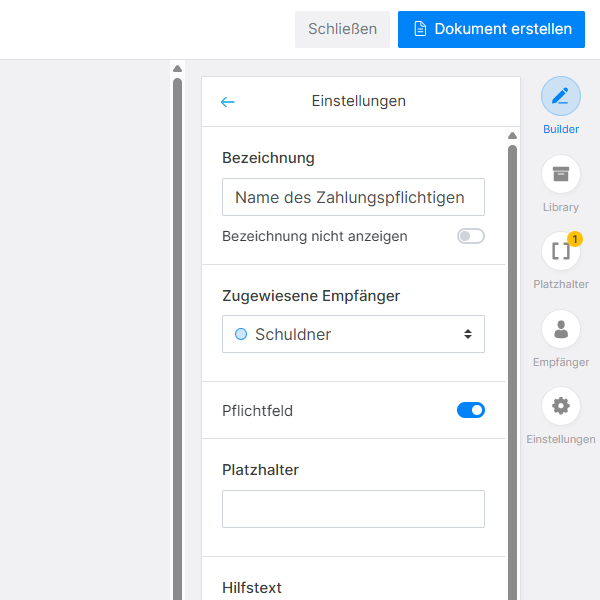Click the Einstellungen label under the gear icon

pos(561,439)
